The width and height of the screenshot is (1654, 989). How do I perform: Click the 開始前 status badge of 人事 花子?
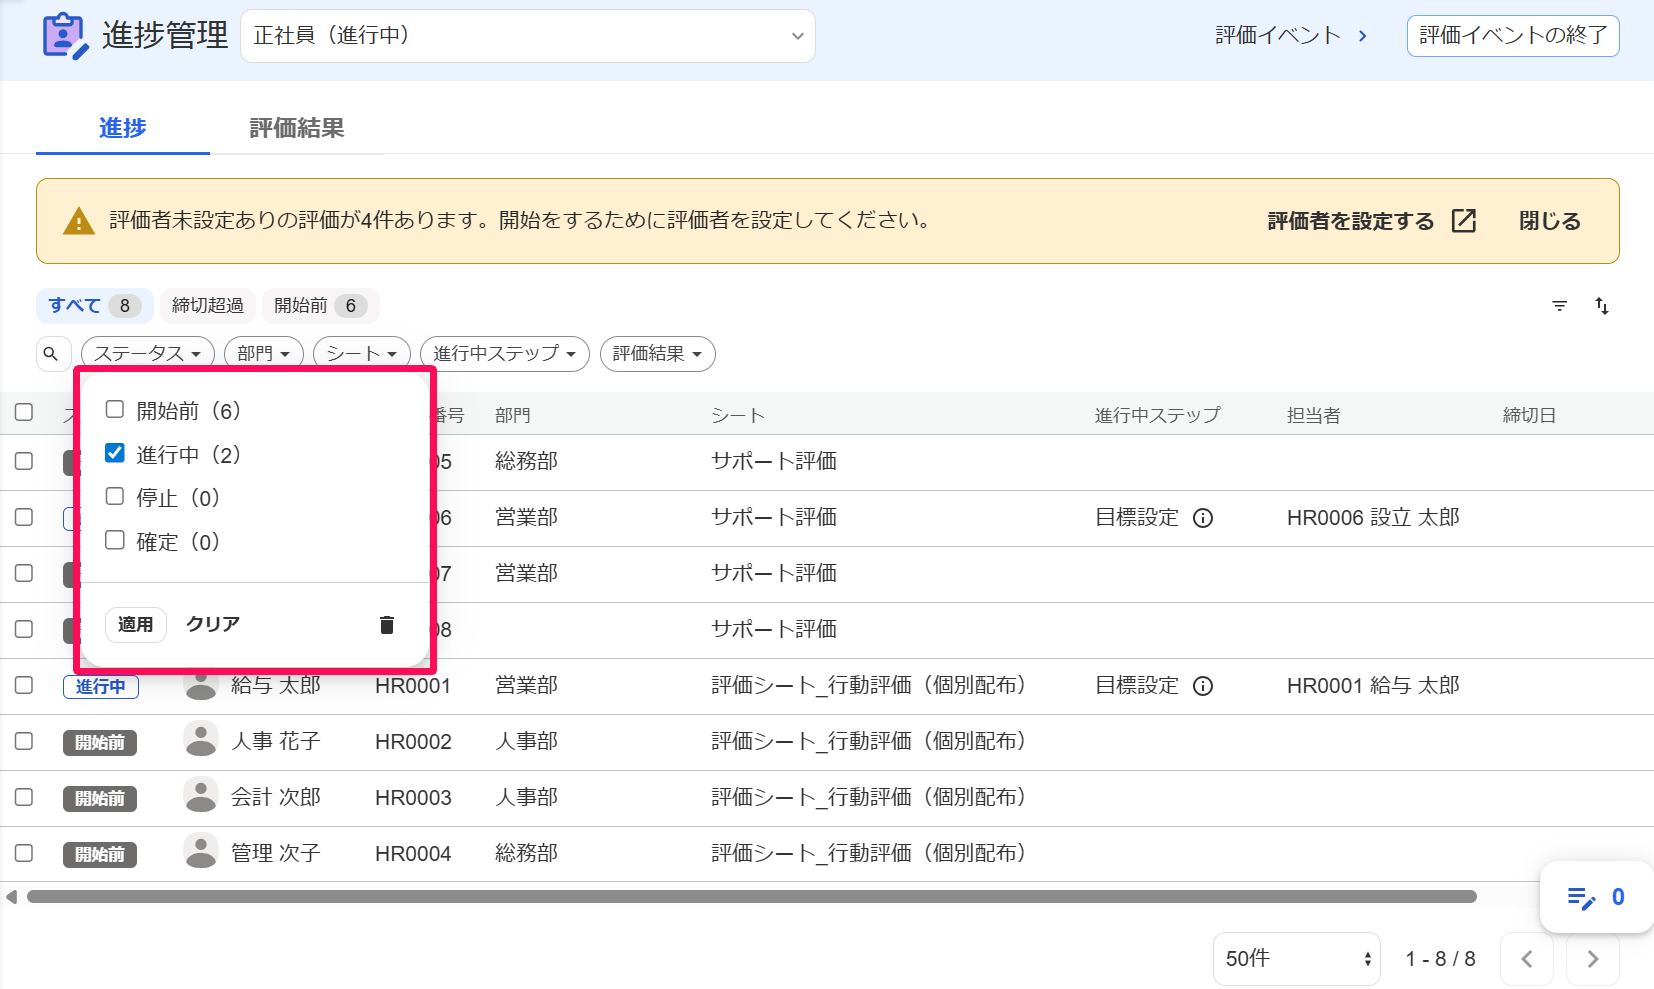coord(100,743)
